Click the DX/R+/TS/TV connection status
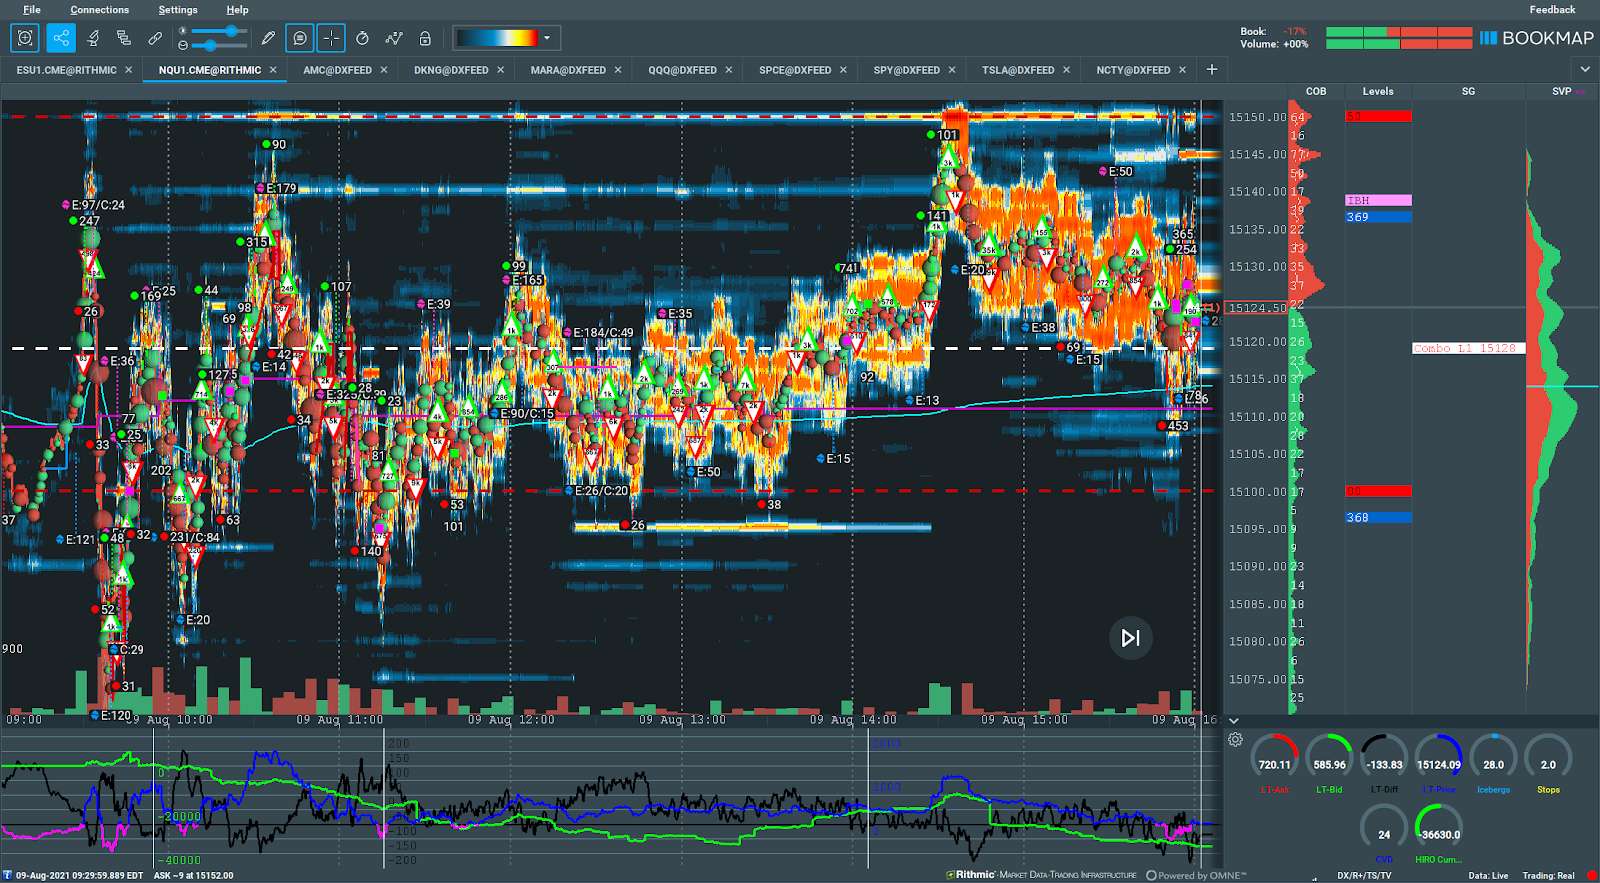 [1364, 875]
